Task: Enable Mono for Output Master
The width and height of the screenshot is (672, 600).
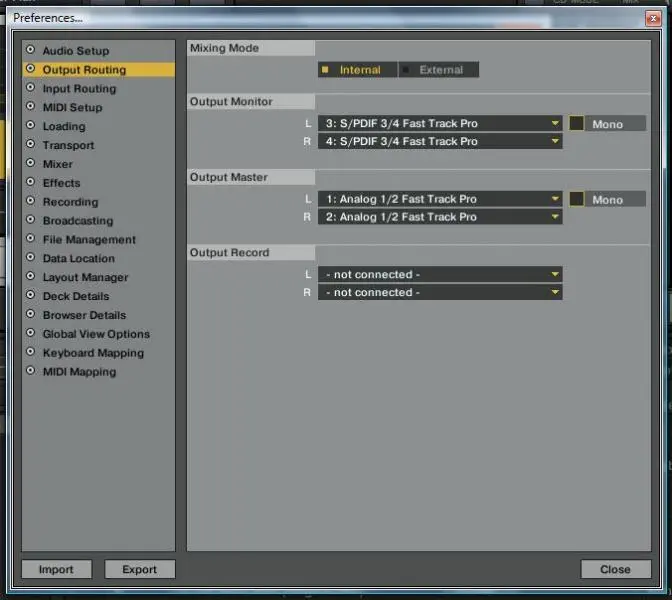Action: (x=577, y=199)
